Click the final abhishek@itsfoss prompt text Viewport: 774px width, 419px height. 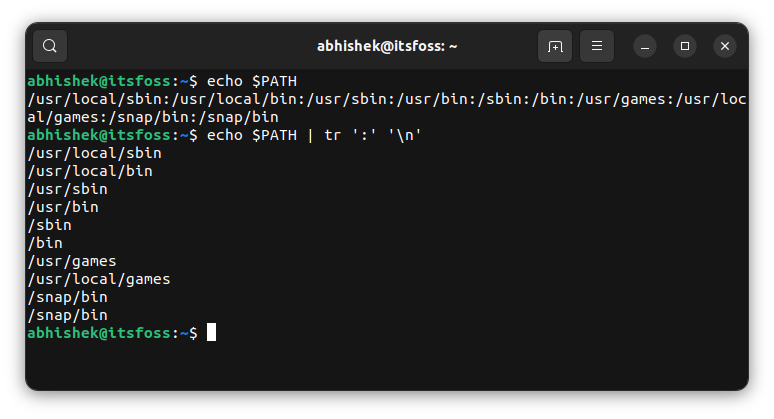pos(99,333)
